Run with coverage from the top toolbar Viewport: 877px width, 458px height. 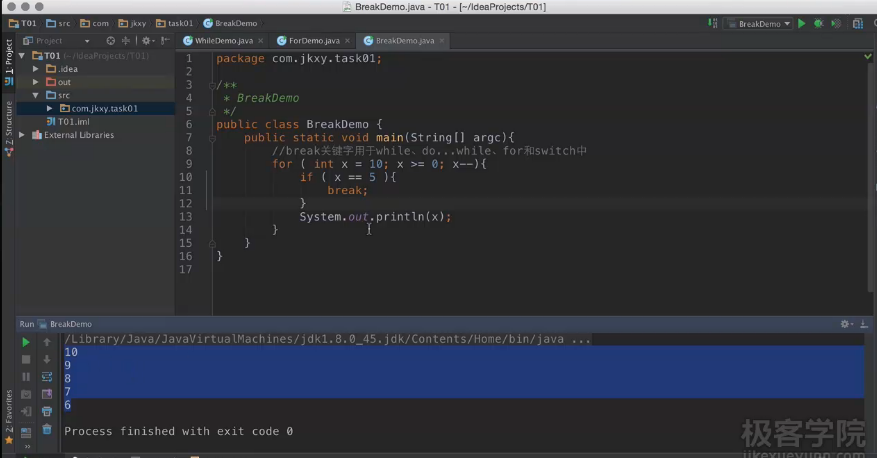pos(834,23)
